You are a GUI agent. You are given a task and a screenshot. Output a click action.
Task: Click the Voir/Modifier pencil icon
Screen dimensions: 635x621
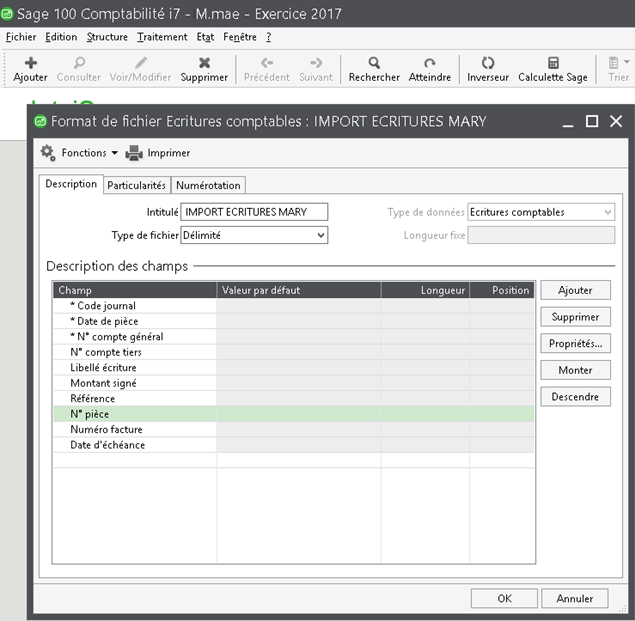(x=141, y=63)
